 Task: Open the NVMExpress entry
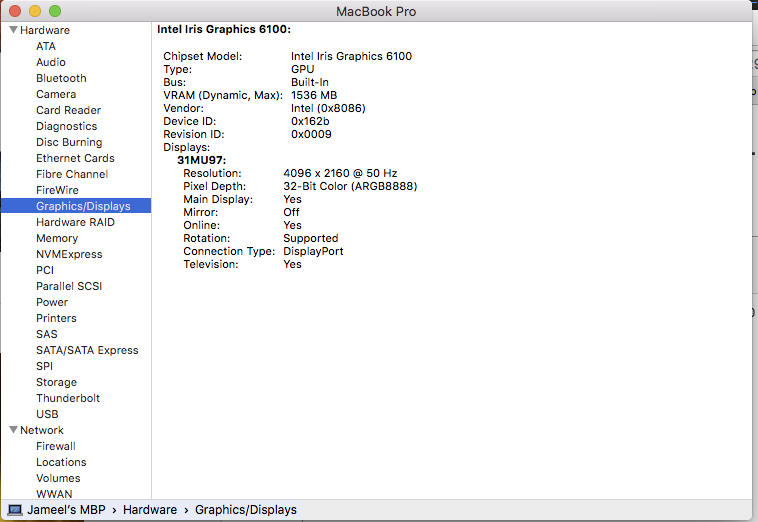(69, 254)
